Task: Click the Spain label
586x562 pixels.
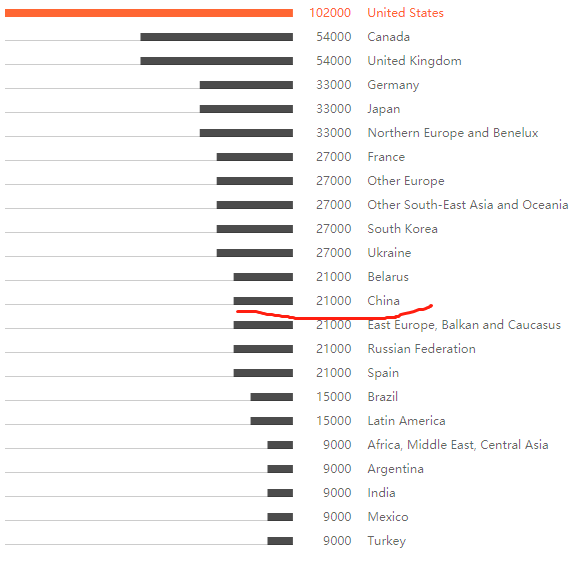Action: click(383, 373)
